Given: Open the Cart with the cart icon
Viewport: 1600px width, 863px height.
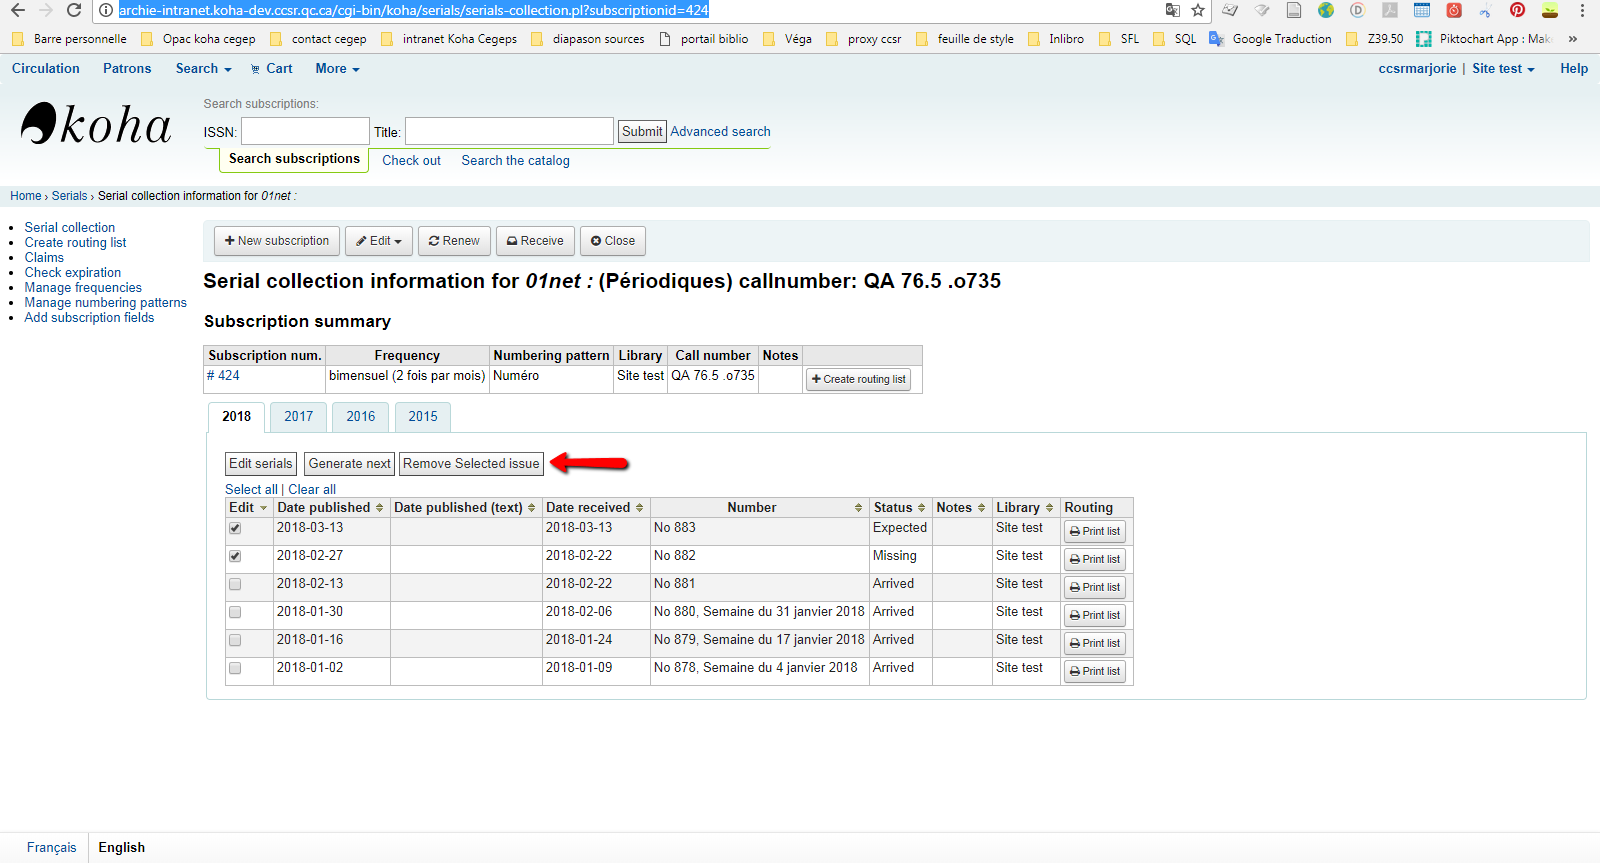Looking at the screenshot, I should click(x=271, y=69).
